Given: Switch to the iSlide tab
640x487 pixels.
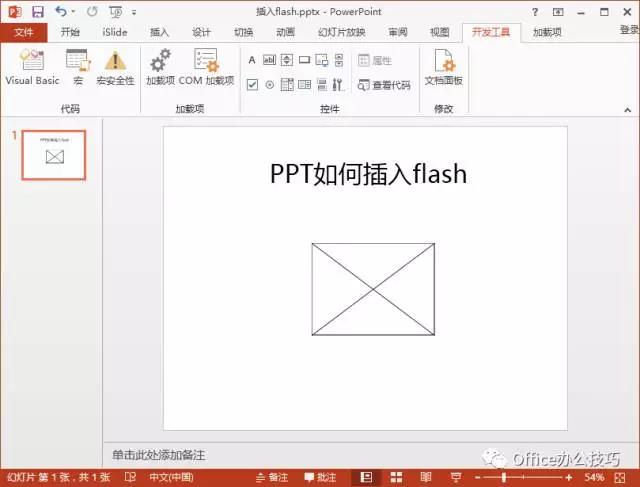Looking at the screenshot, I should 115,32.
